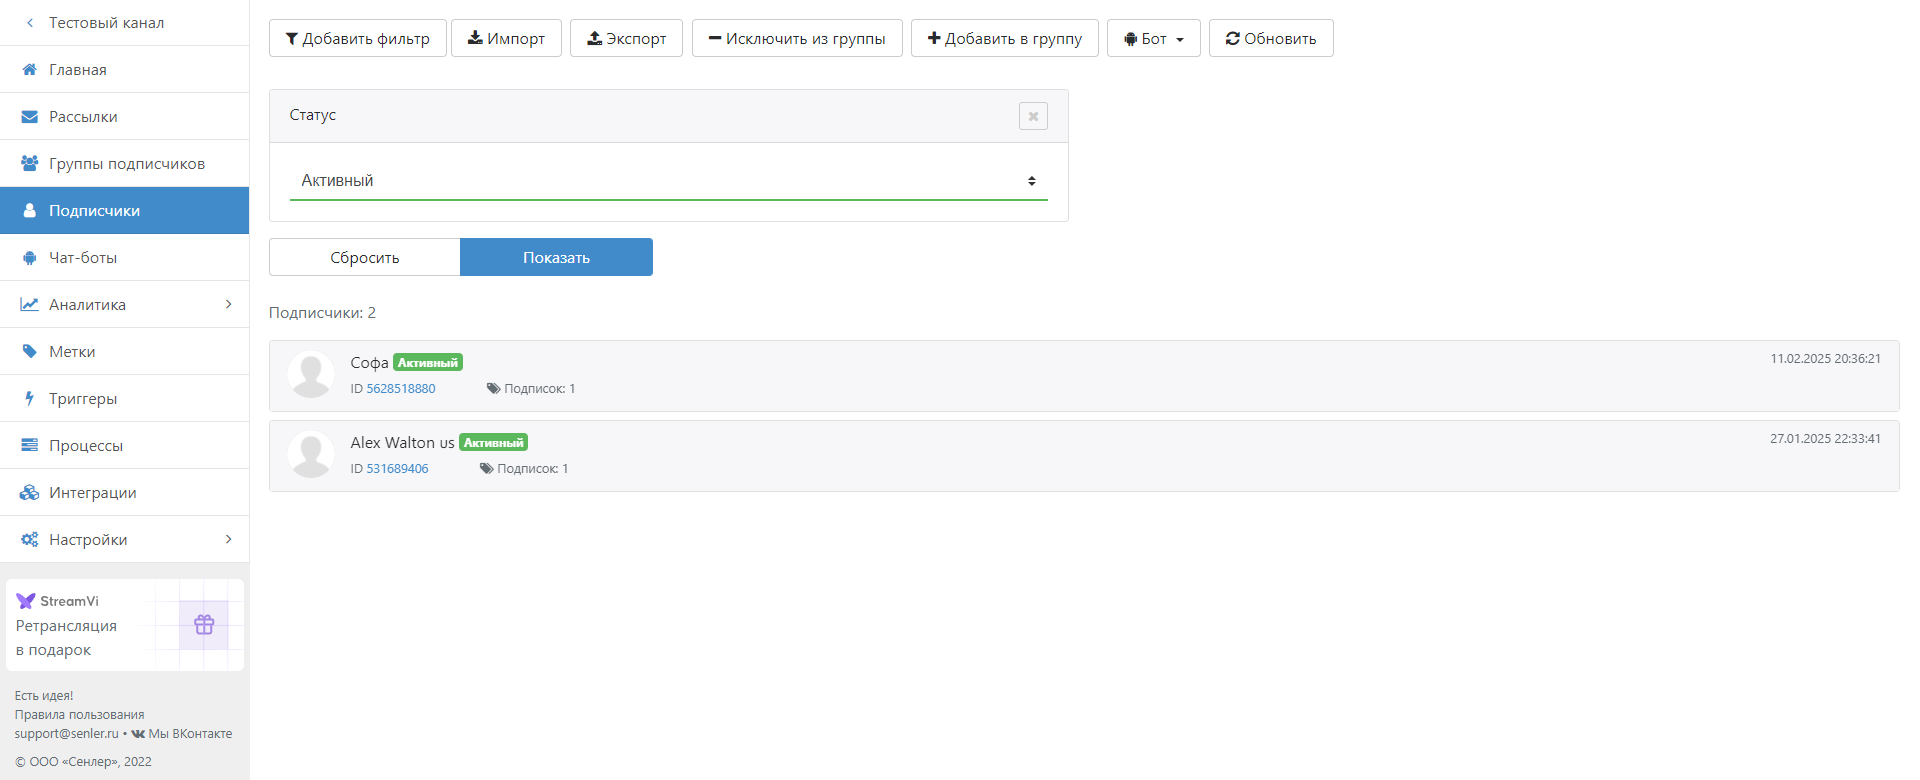This screenshot has height=780, width=1920.
Task: Open subscriber ID 5628518880 link
Action: coord(400,389)
